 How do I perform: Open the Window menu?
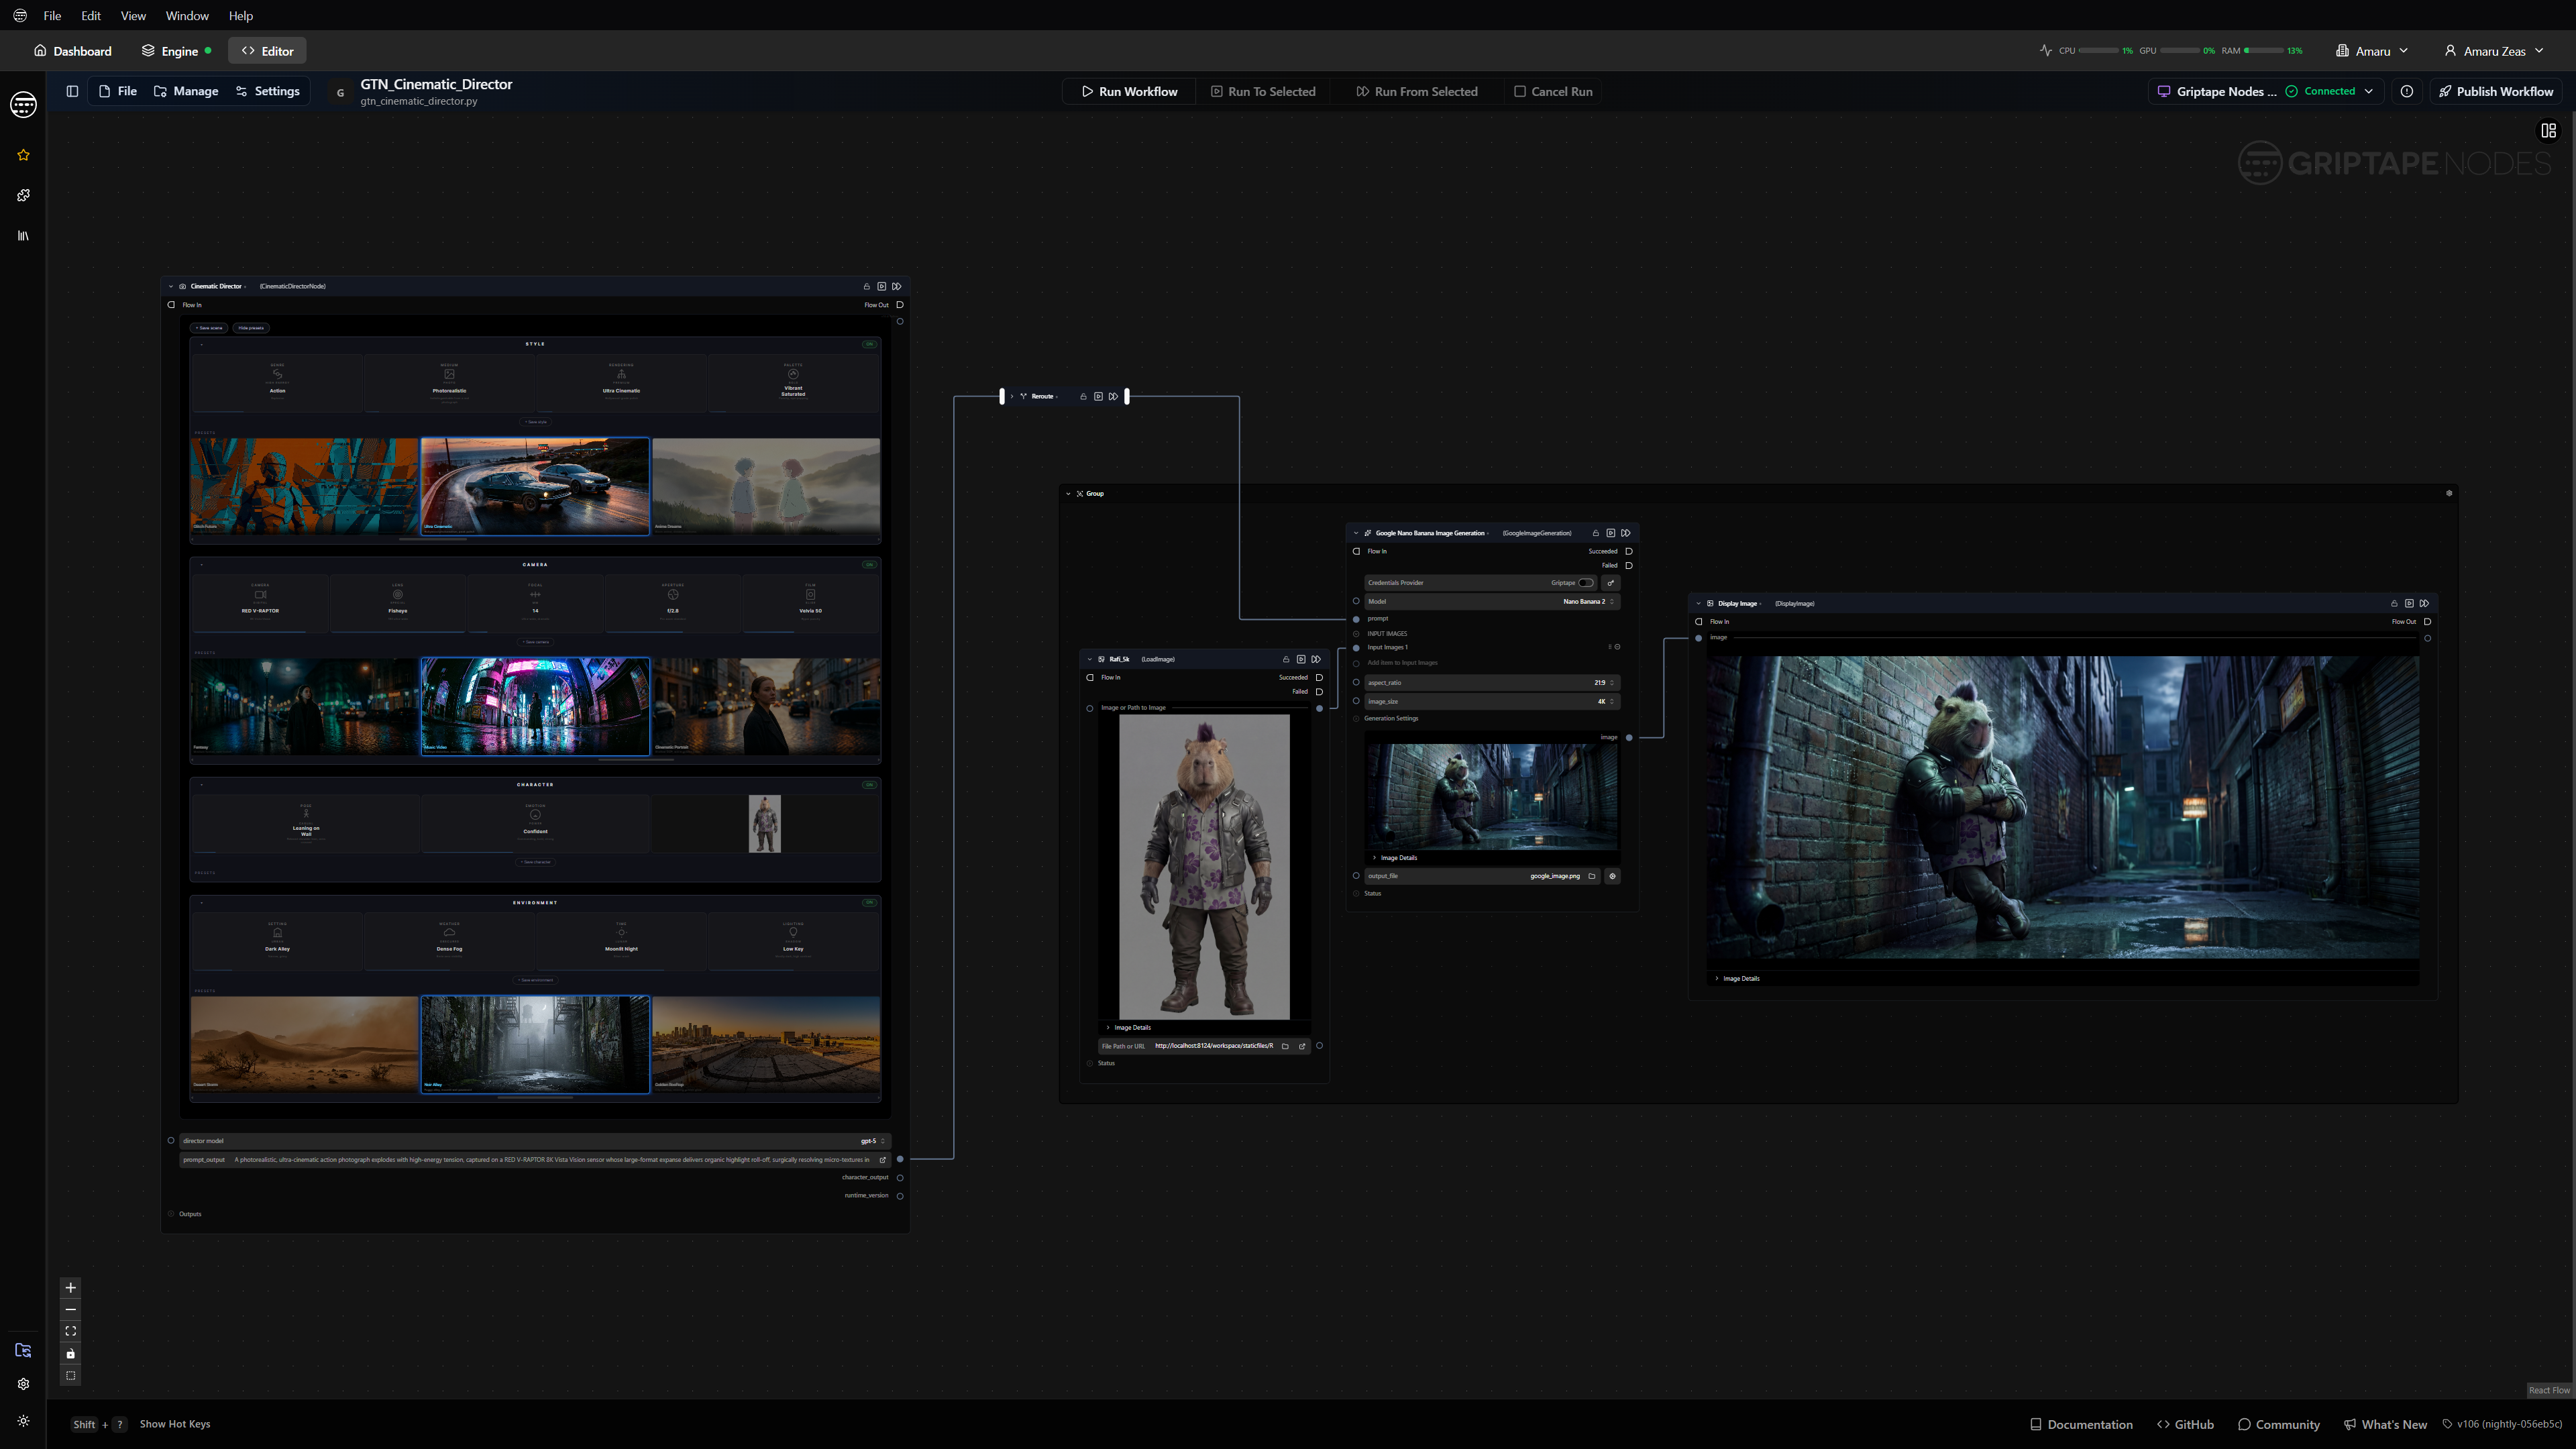click(187, 16)
